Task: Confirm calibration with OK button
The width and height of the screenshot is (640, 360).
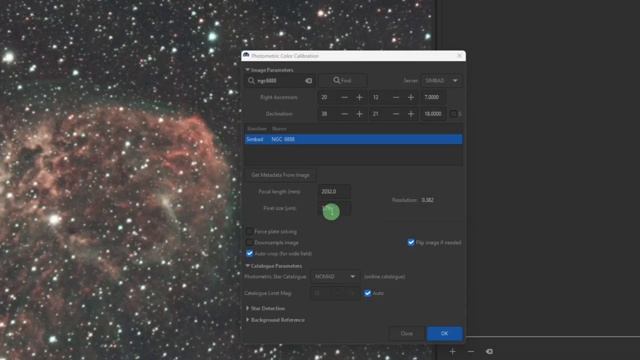Action: 444,333
